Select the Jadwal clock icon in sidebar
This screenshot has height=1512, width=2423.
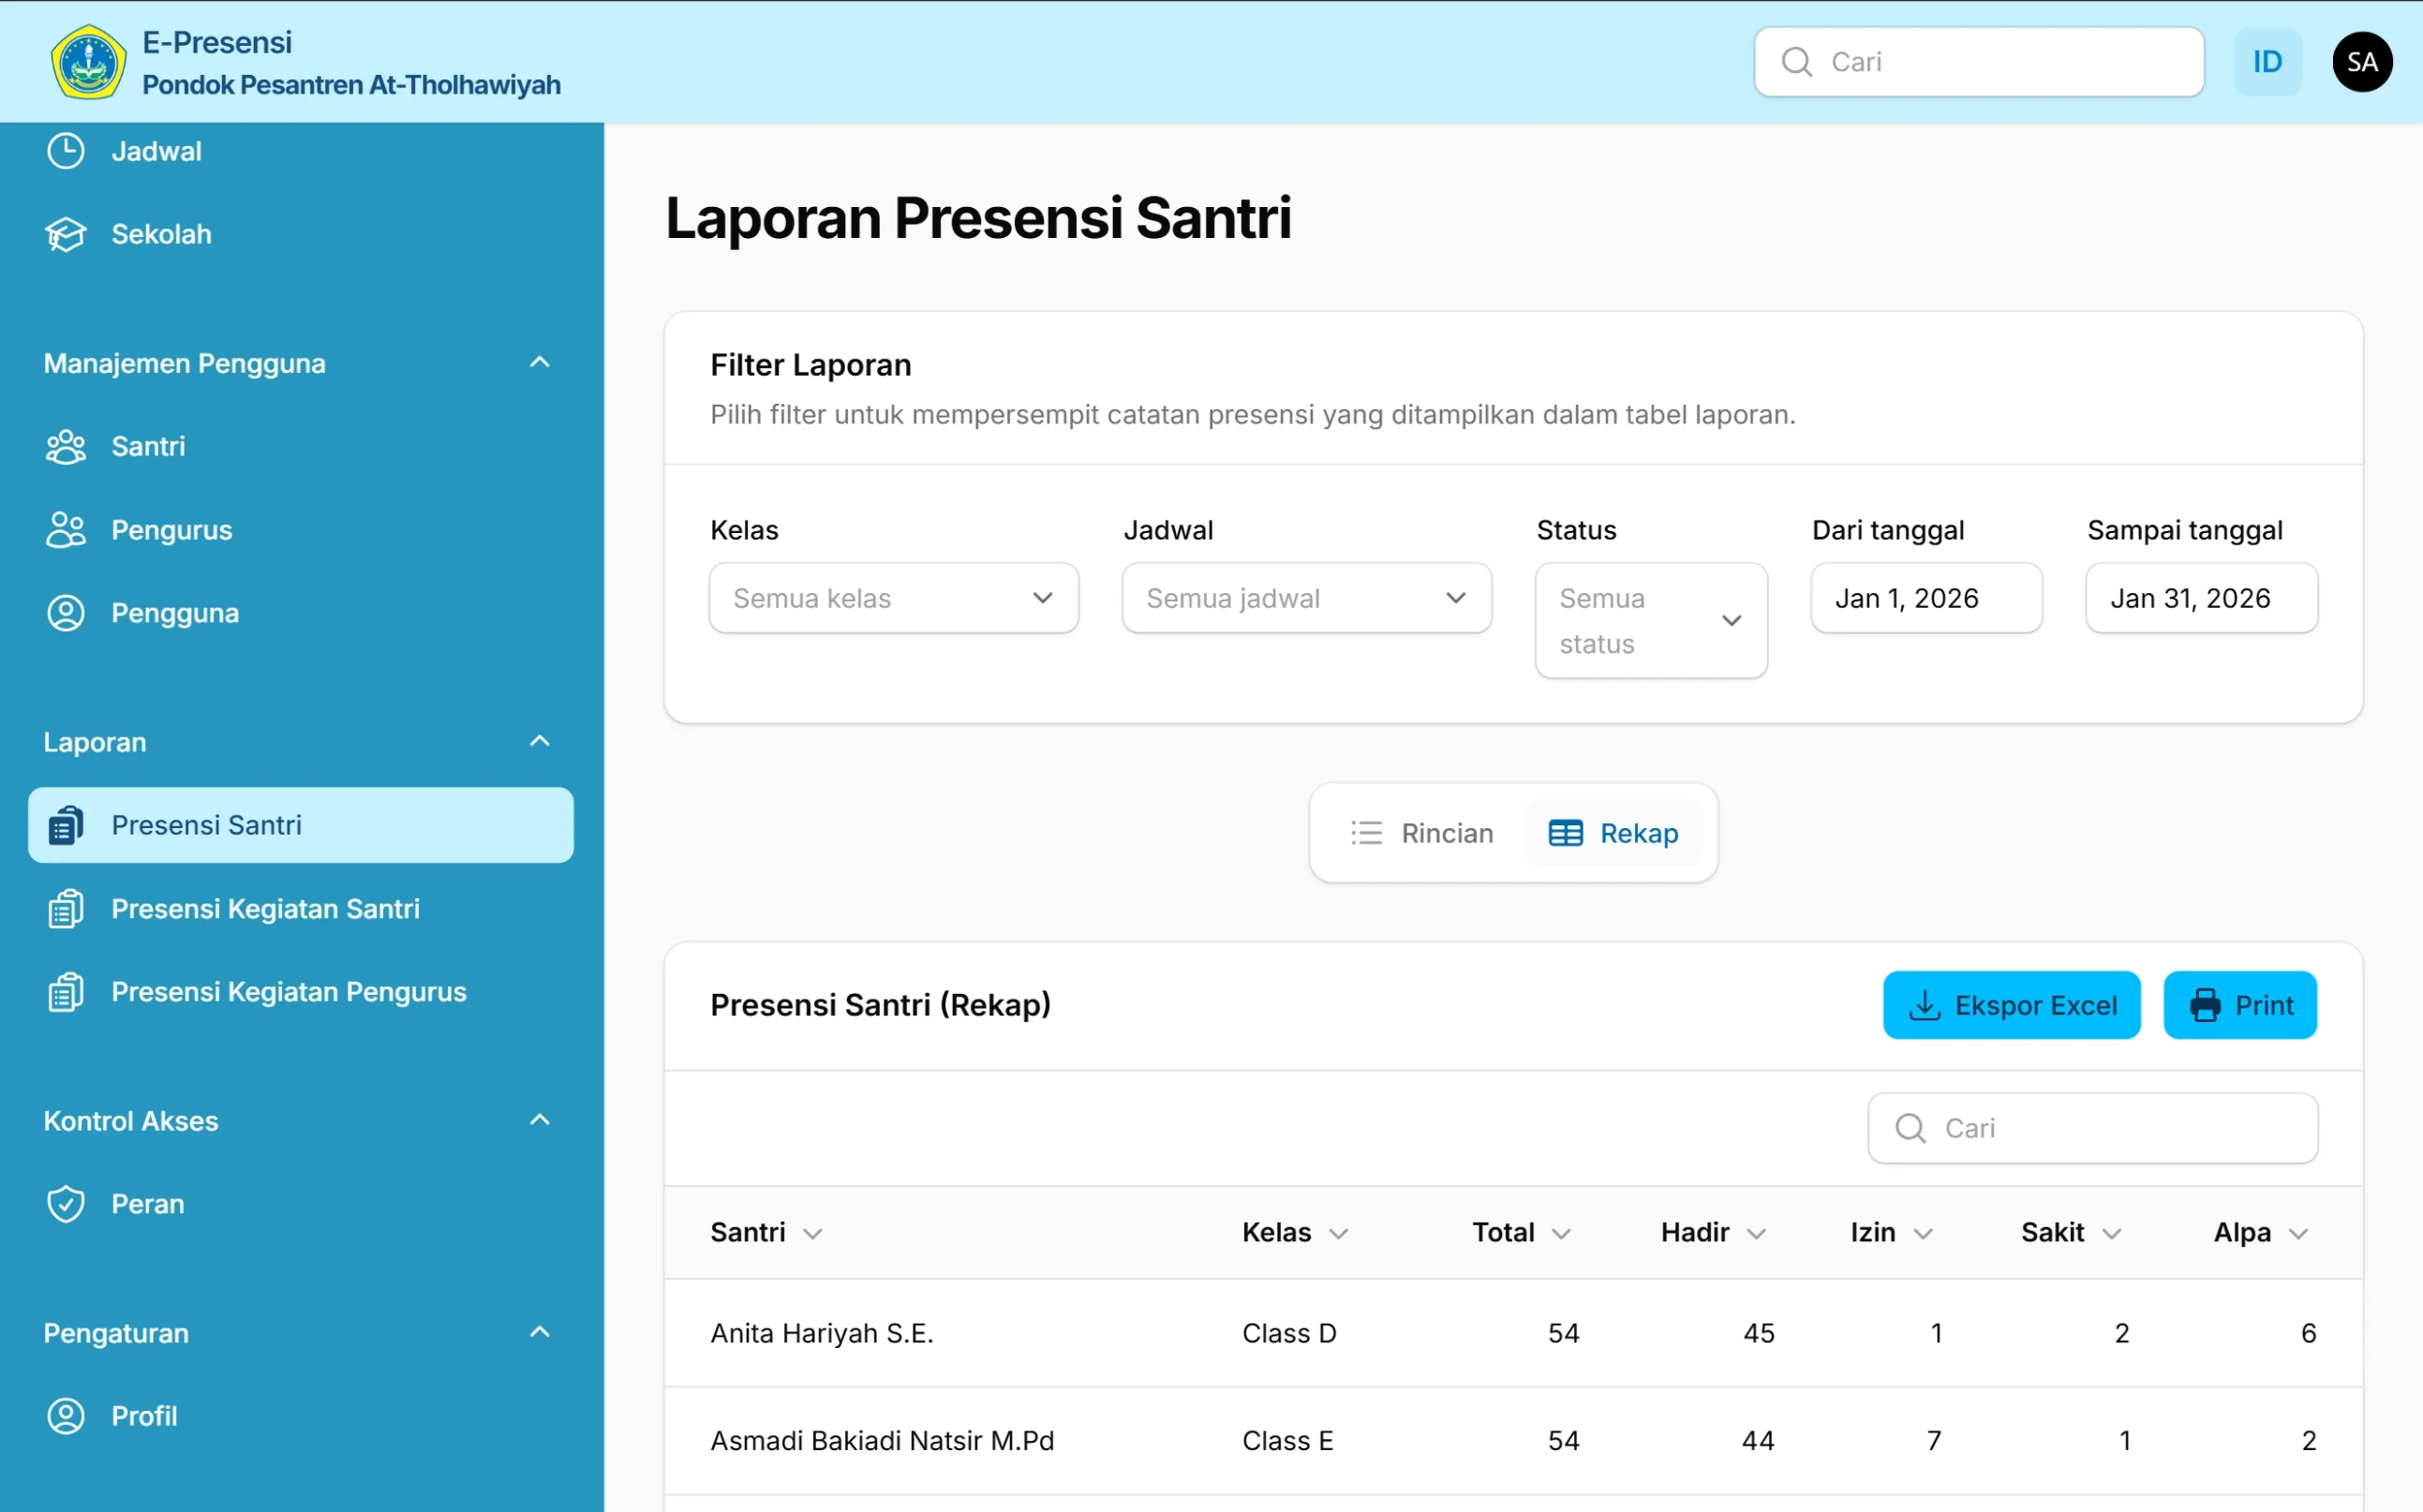click(64, 151)
